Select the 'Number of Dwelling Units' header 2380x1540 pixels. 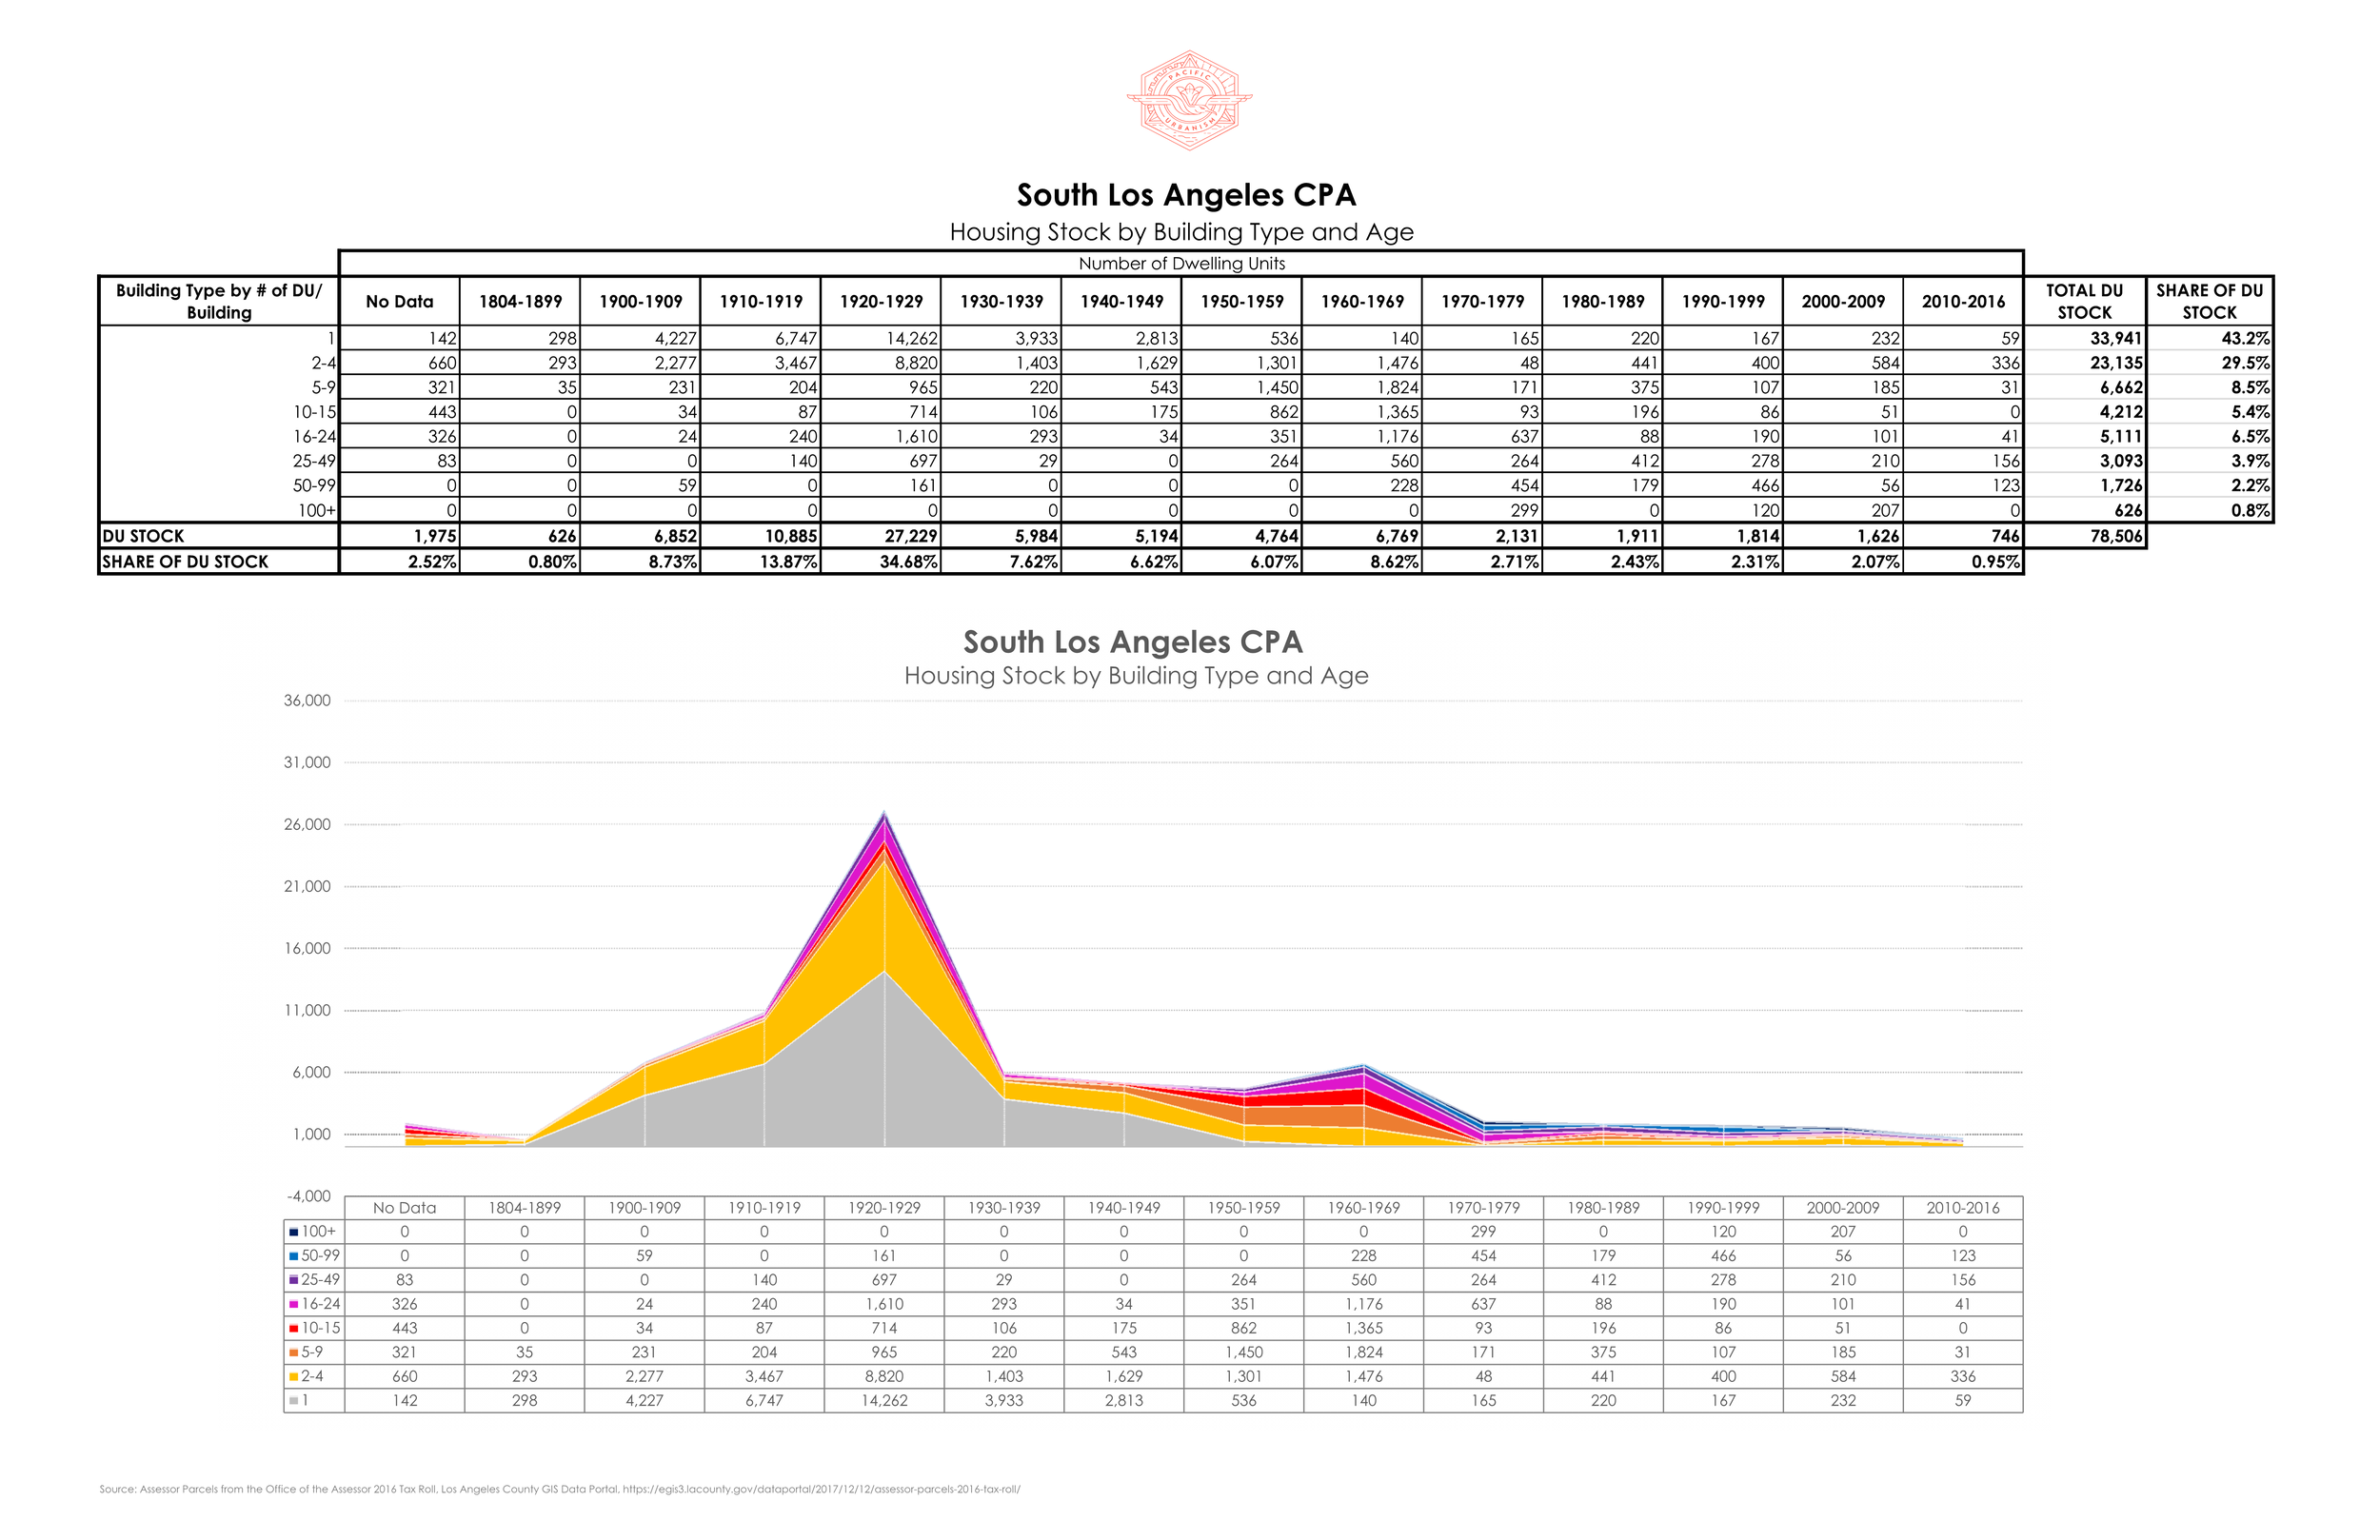tap(1182, 264)
